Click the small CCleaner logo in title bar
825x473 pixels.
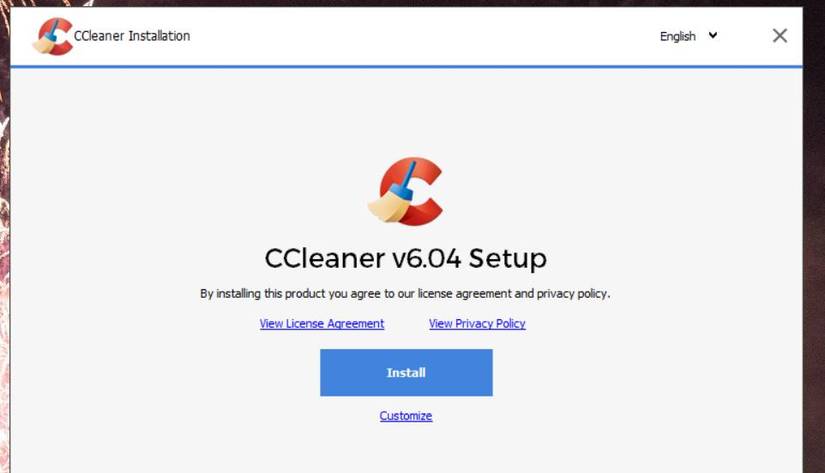(52, 36)
